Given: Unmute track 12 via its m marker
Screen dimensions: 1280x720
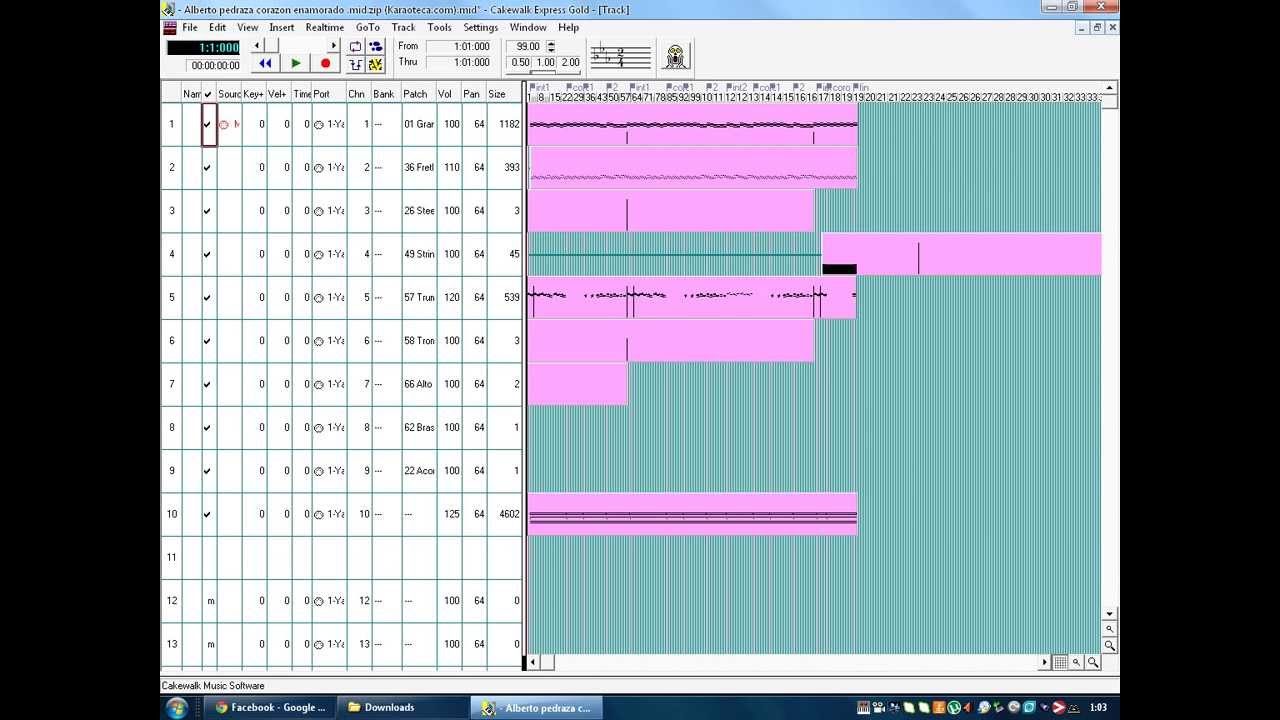Looking at the screenshot, I should [x=210, y=601].
